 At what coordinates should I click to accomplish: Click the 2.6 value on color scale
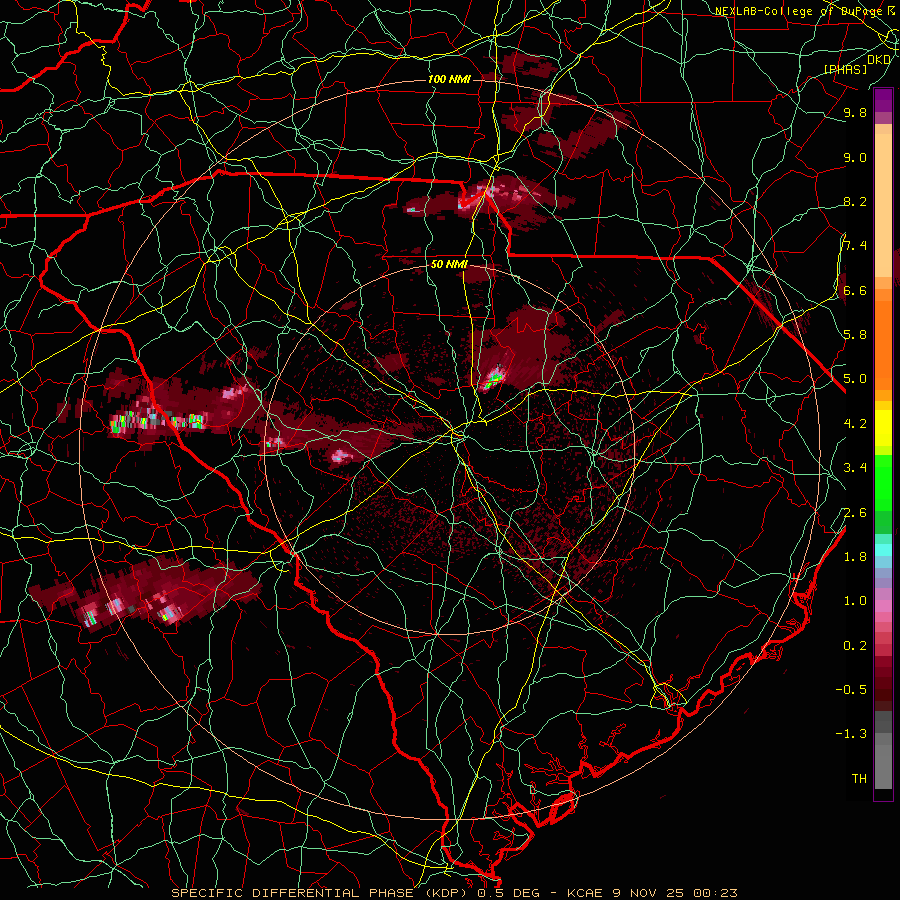coord(855,513)
